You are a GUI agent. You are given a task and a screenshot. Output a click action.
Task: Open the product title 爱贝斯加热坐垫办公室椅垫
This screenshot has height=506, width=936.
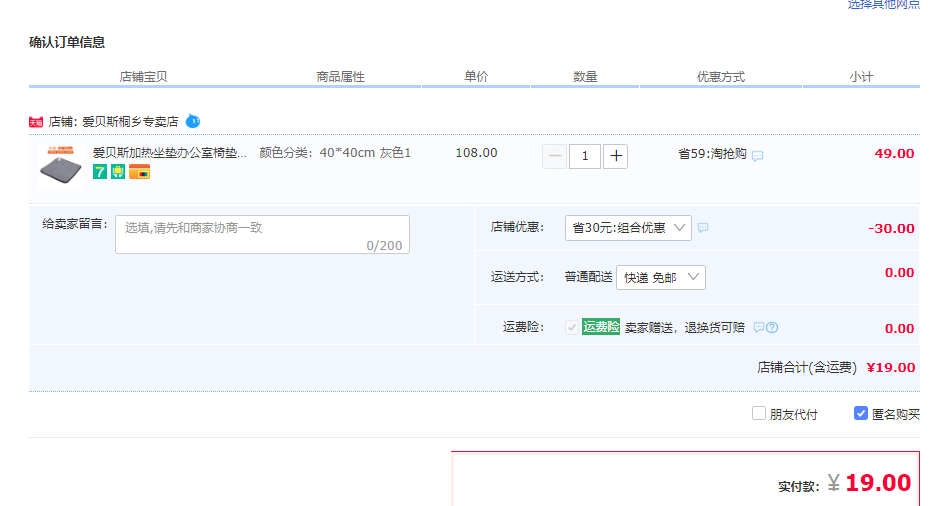tap(170, 153)
